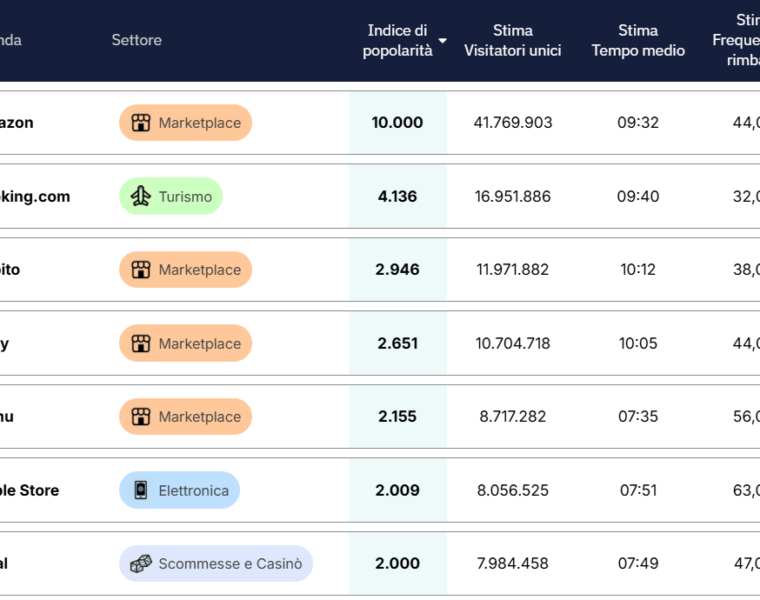Click the phone icon in Elettronica tag
The height and width of the screenshot is (600, 760).
[x=141, y=490]
